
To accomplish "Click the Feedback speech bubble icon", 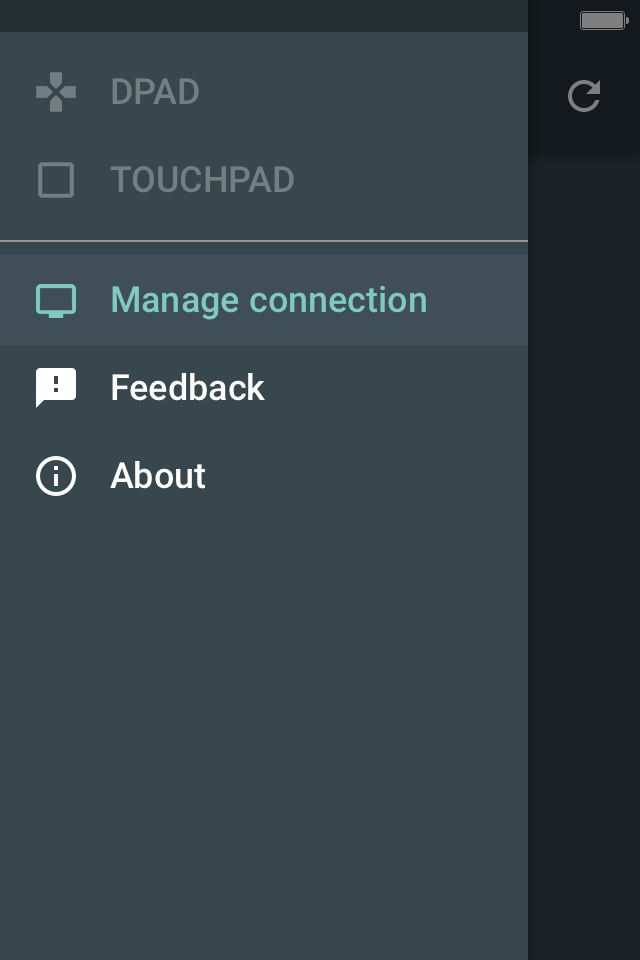I will tap(56, 388).
